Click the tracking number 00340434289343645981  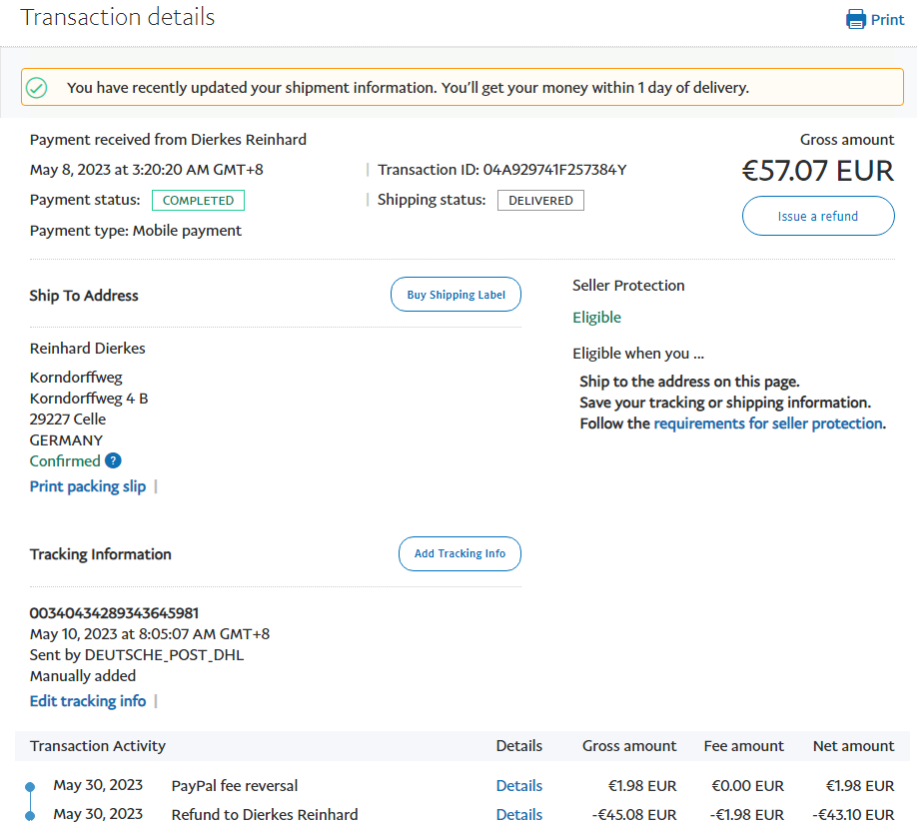tap(115, 613)
